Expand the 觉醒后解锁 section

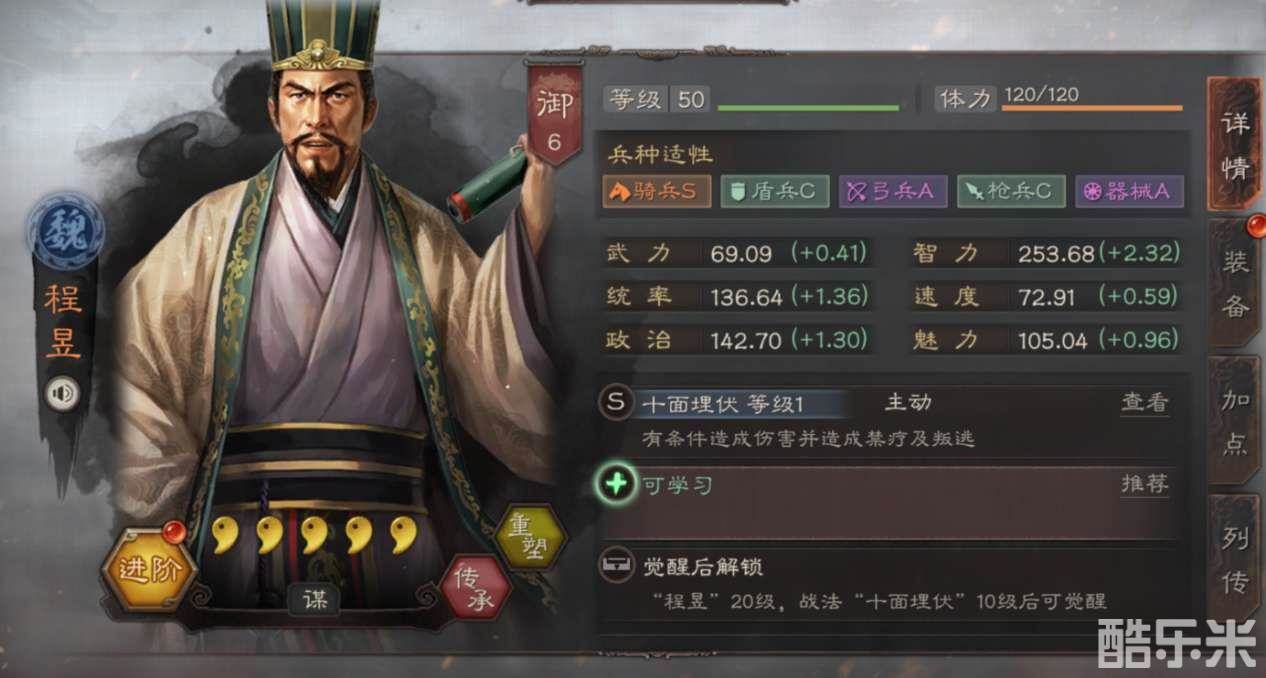tap(892, 585)
